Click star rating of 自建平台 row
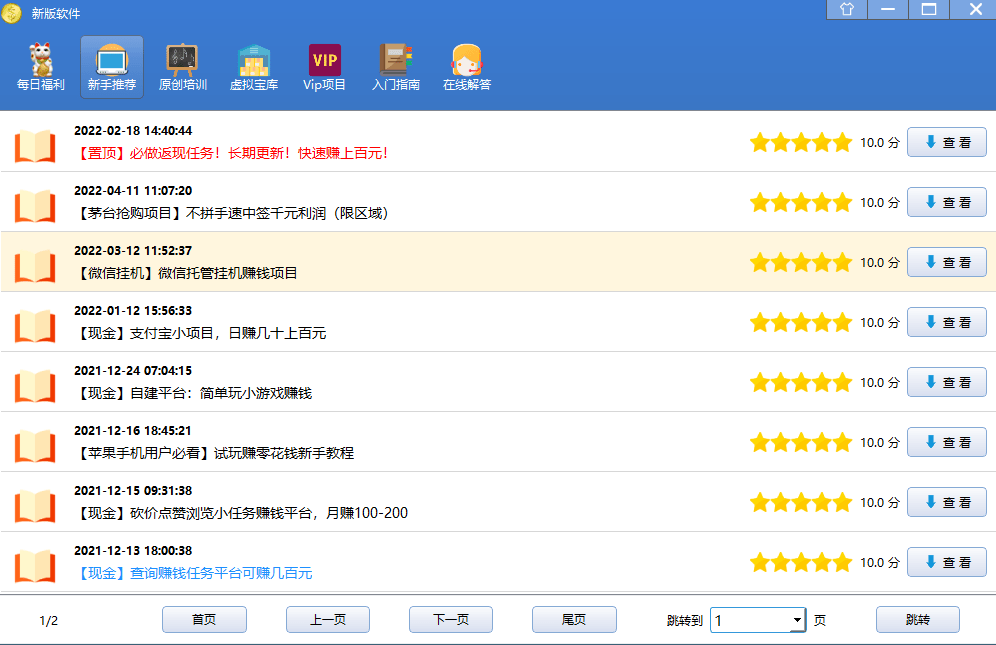Image resolution: width=996 pixels, height=645 pixels. pos(800,383)
